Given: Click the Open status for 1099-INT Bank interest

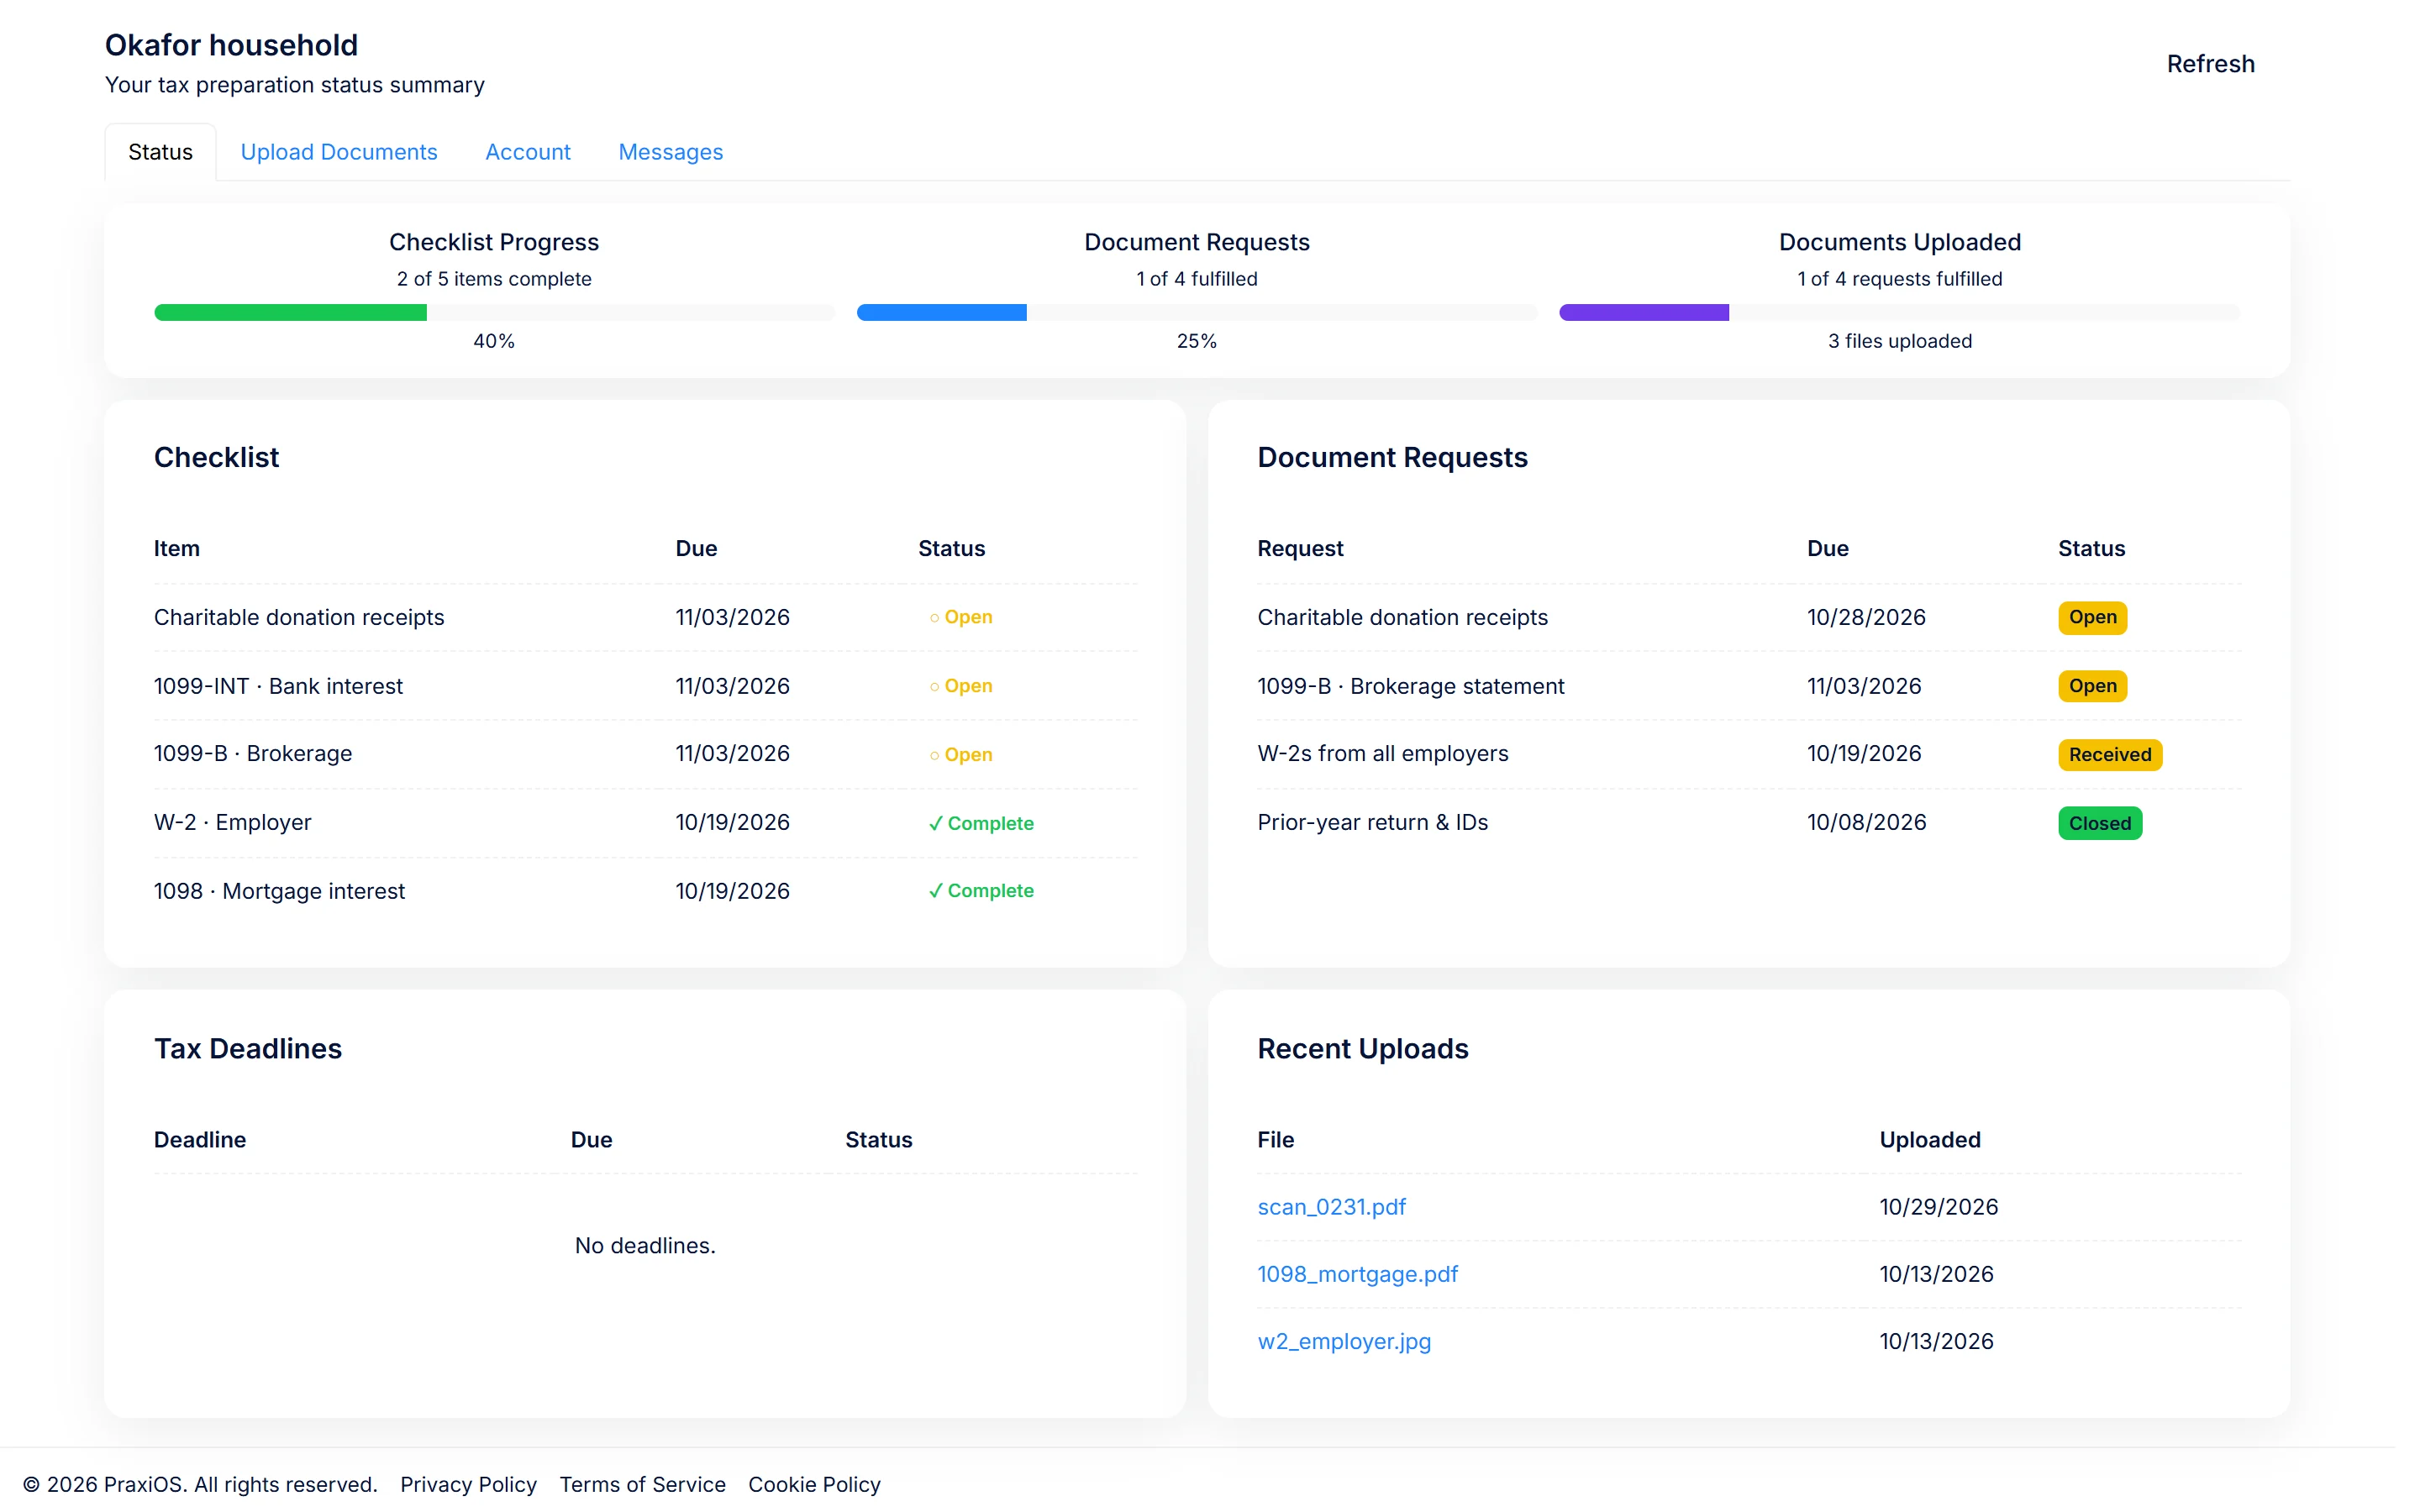Looking at the screenshot, I should click(x=960, y=686).
